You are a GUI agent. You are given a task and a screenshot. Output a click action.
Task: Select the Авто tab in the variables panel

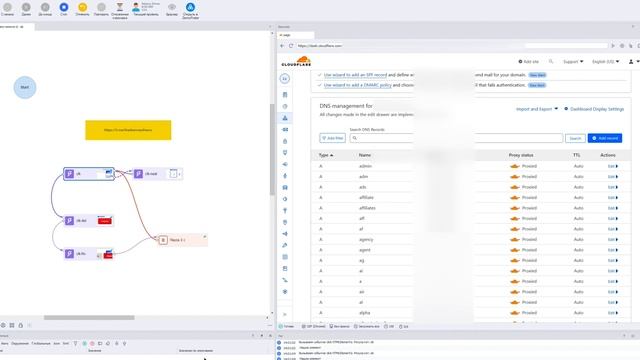(x=4, y=344)
